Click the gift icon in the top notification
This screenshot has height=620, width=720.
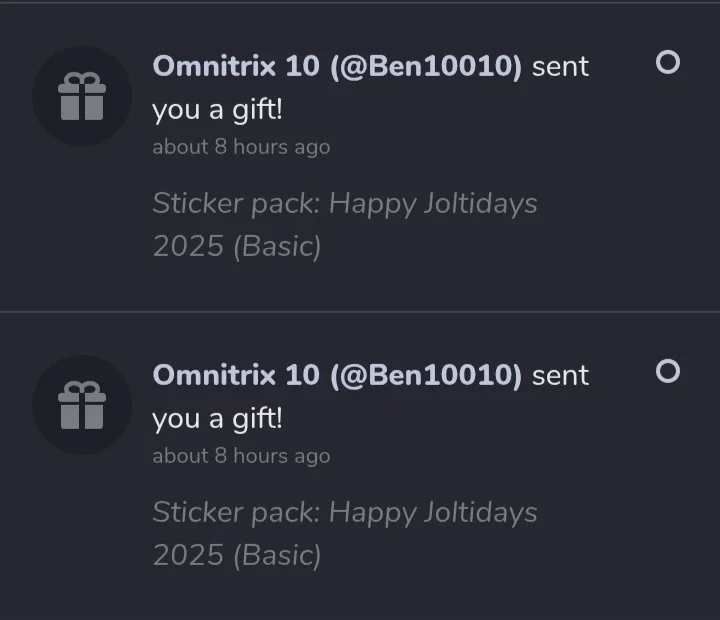click(x=81, y=97)
